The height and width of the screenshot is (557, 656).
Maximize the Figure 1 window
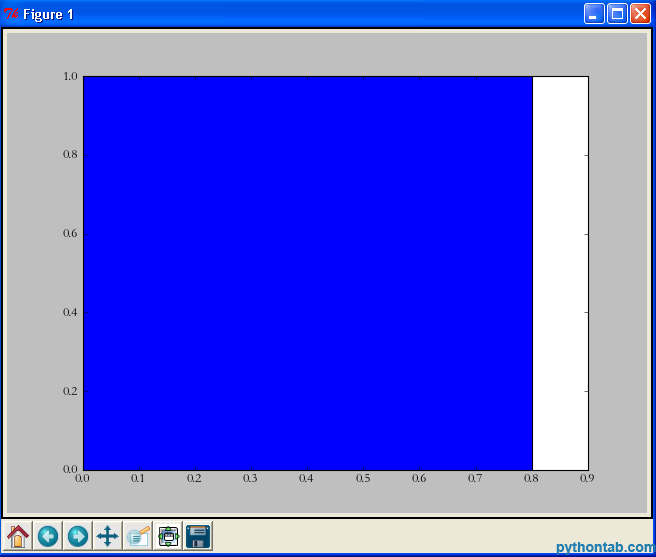pos(617,14)
